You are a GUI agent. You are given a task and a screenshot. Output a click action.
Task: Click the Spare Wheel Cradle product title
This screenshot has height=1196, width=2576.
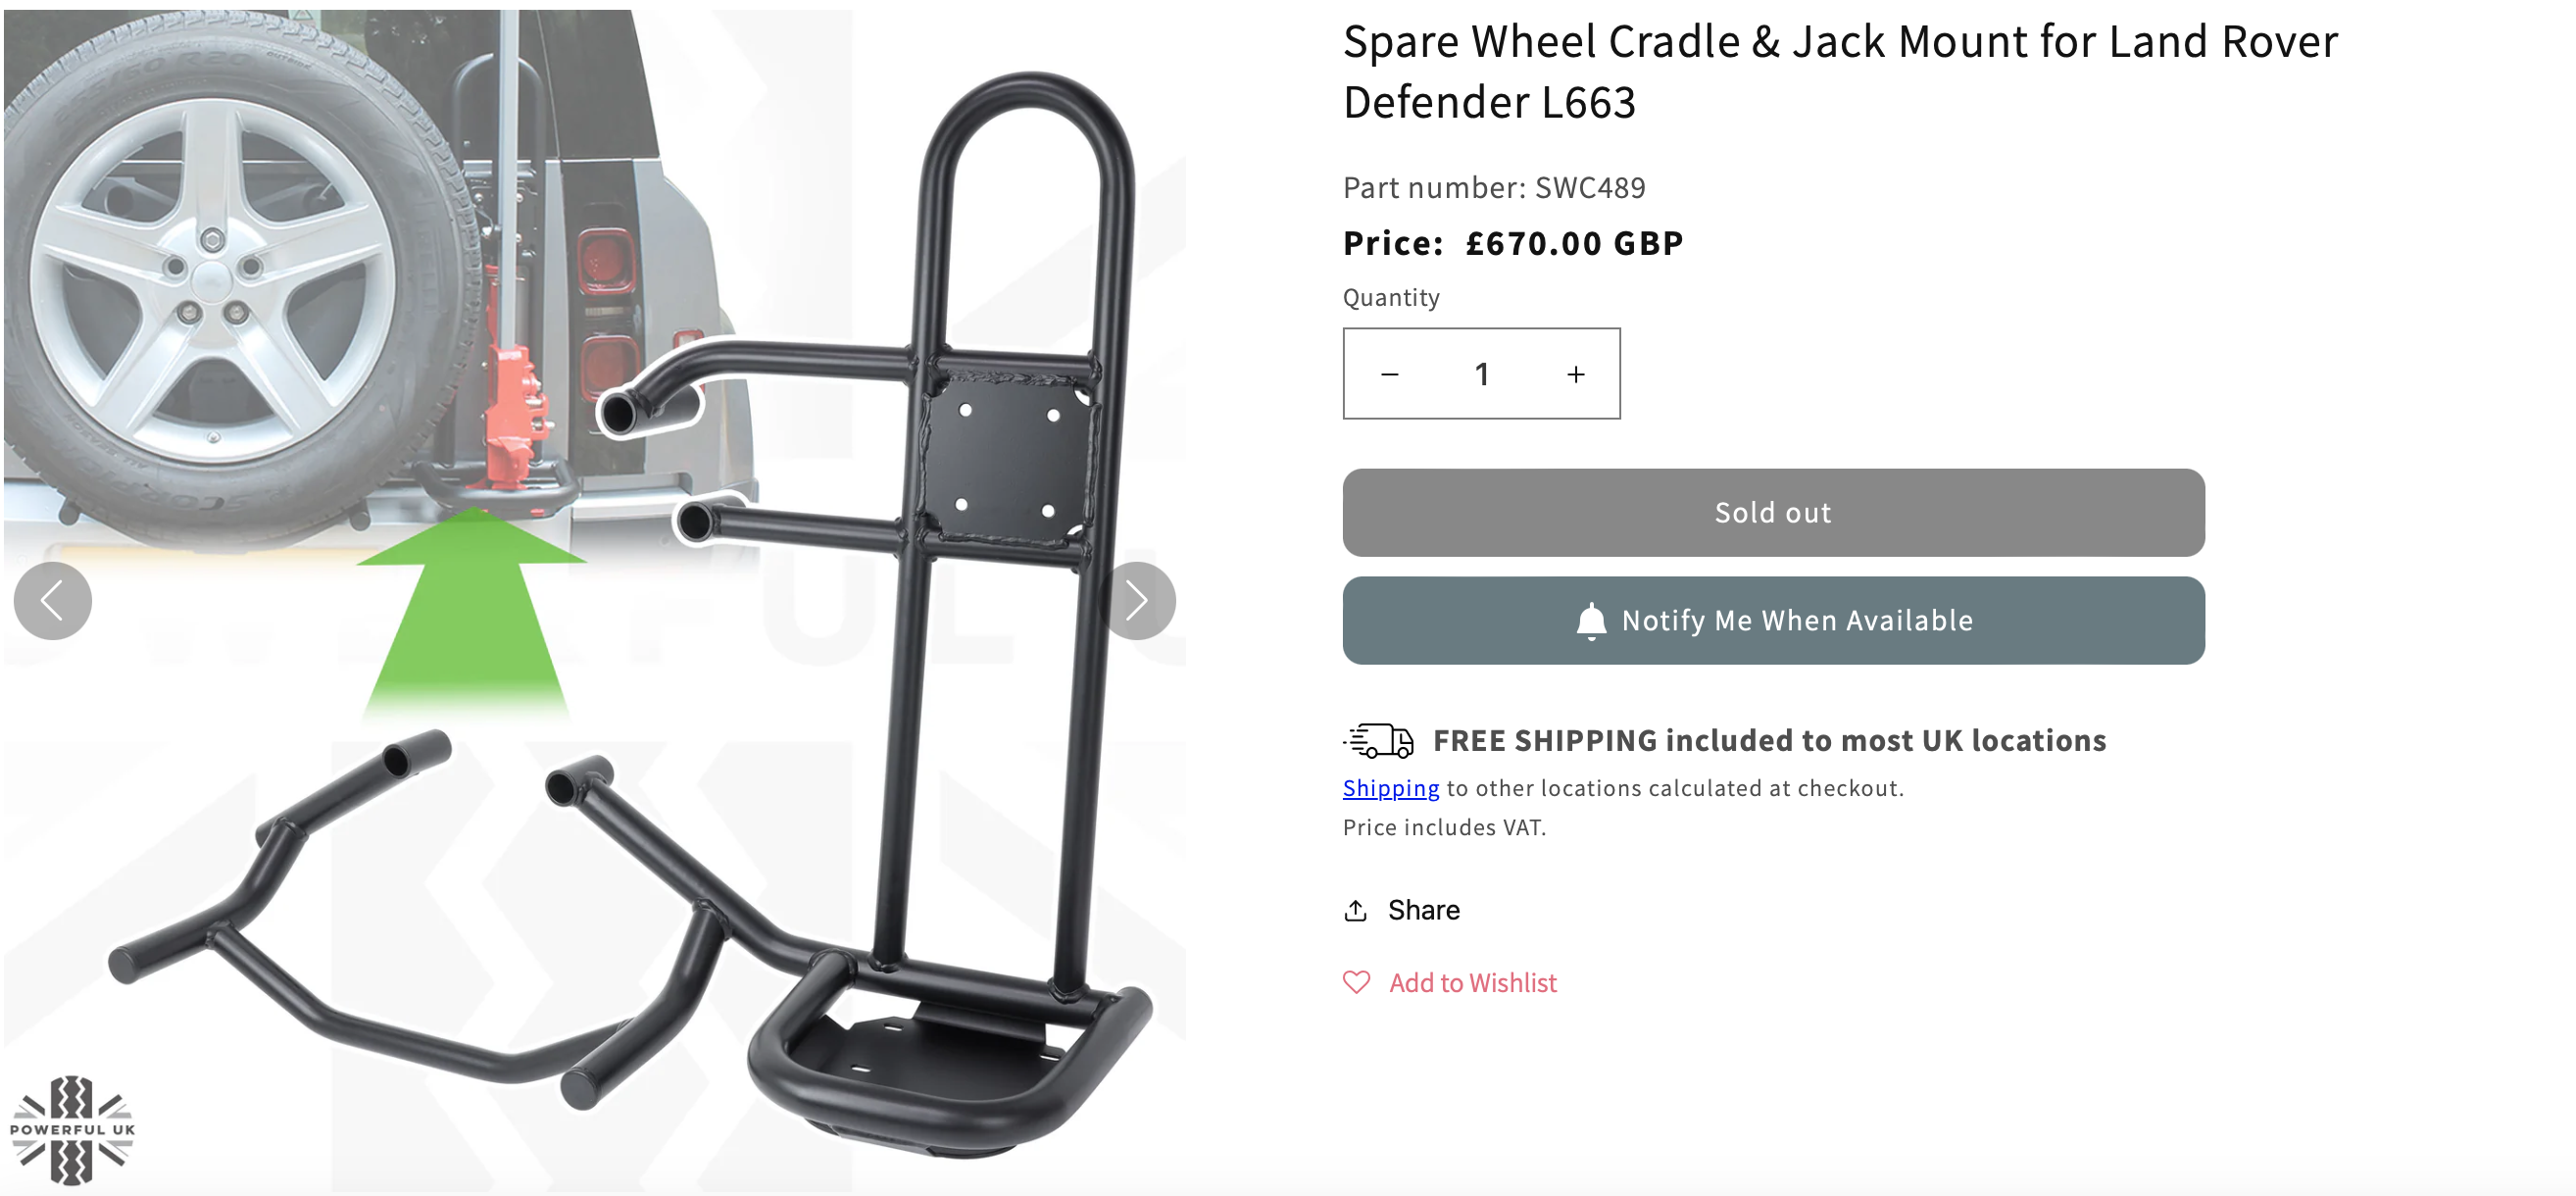[1840, 72]
